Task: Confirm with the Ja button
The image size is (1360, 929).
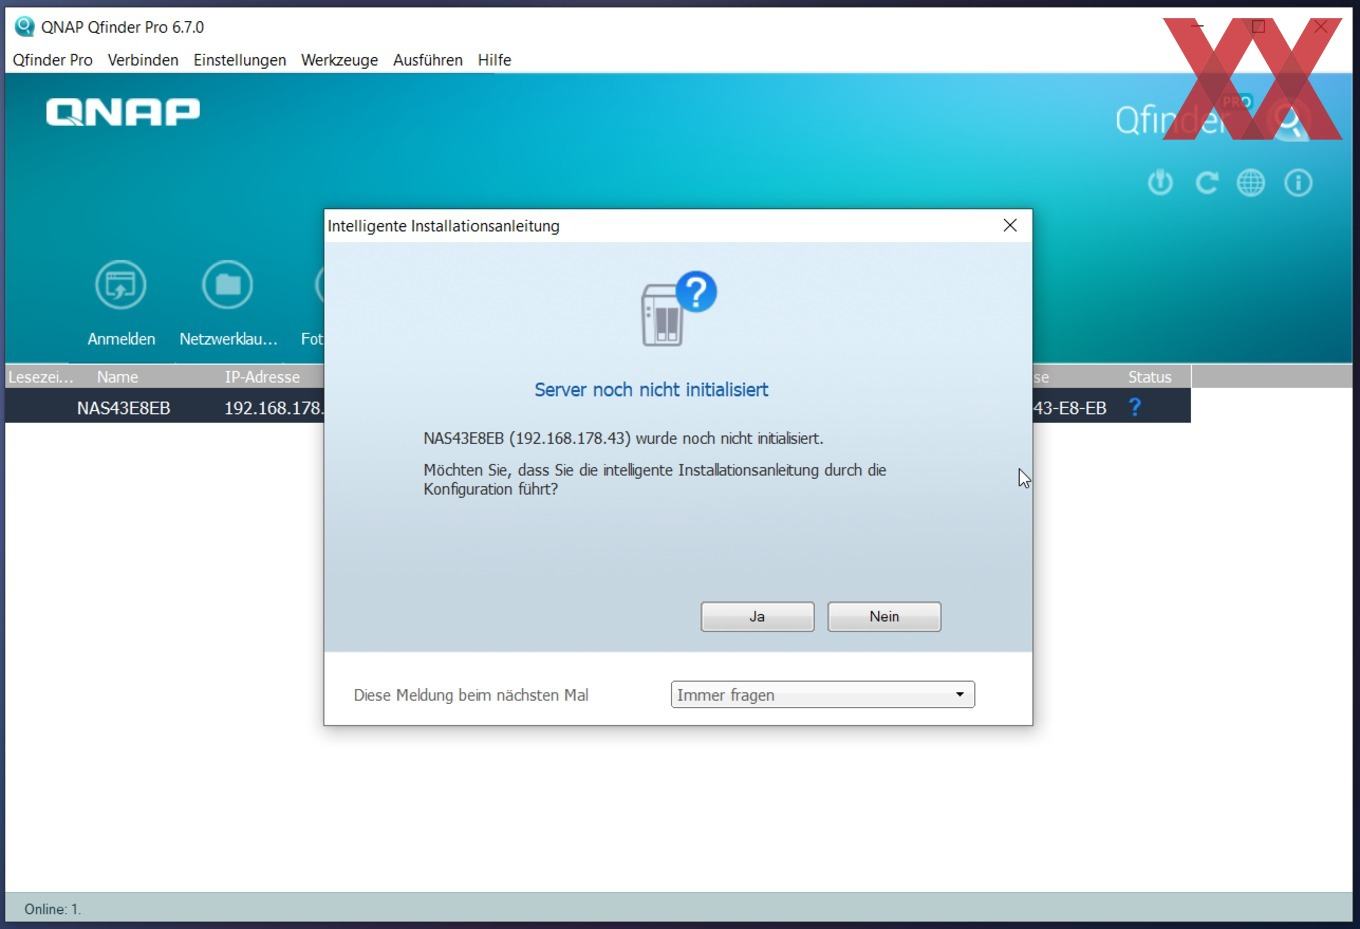Action: [x=757, y=617]
